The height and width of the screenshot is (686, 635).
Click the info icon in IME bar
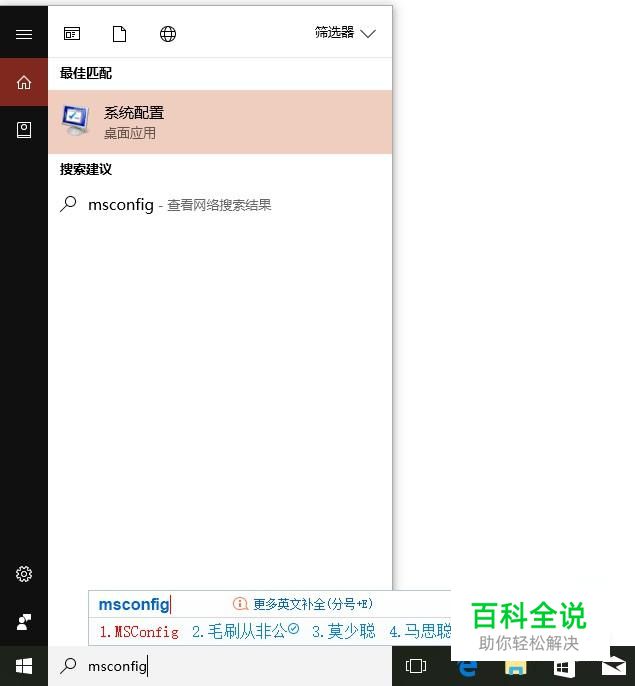(240, 604)
